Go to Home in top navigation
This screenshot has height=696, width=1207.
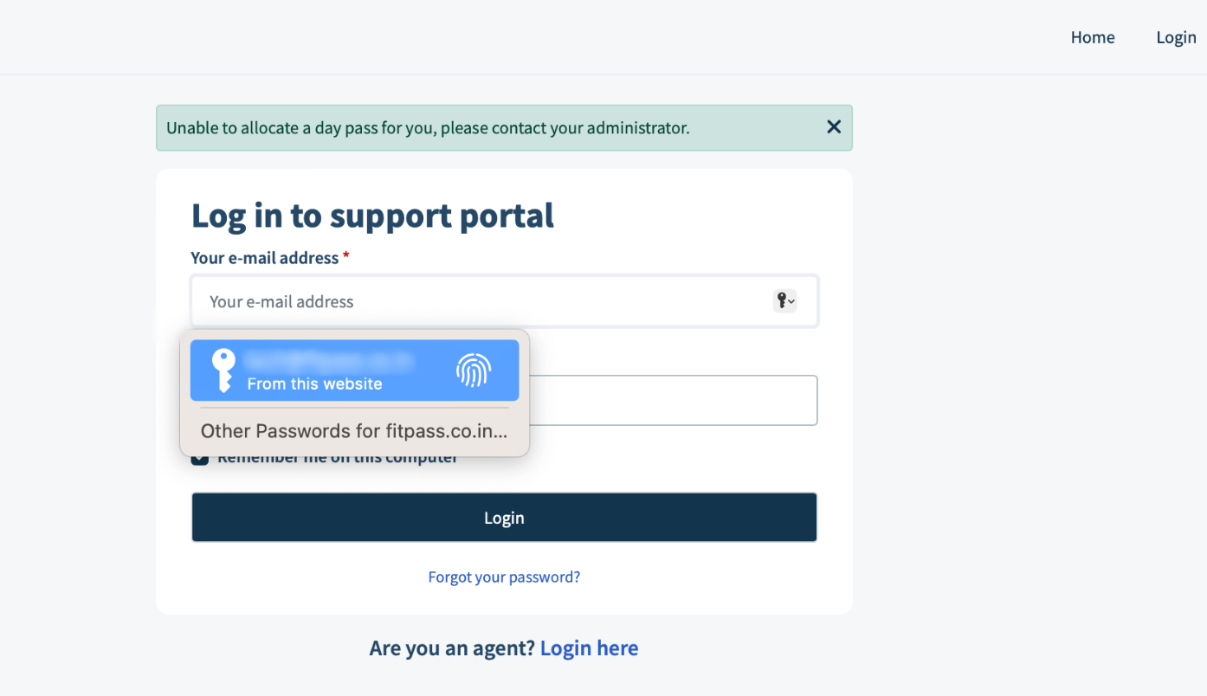point(1092,37)
